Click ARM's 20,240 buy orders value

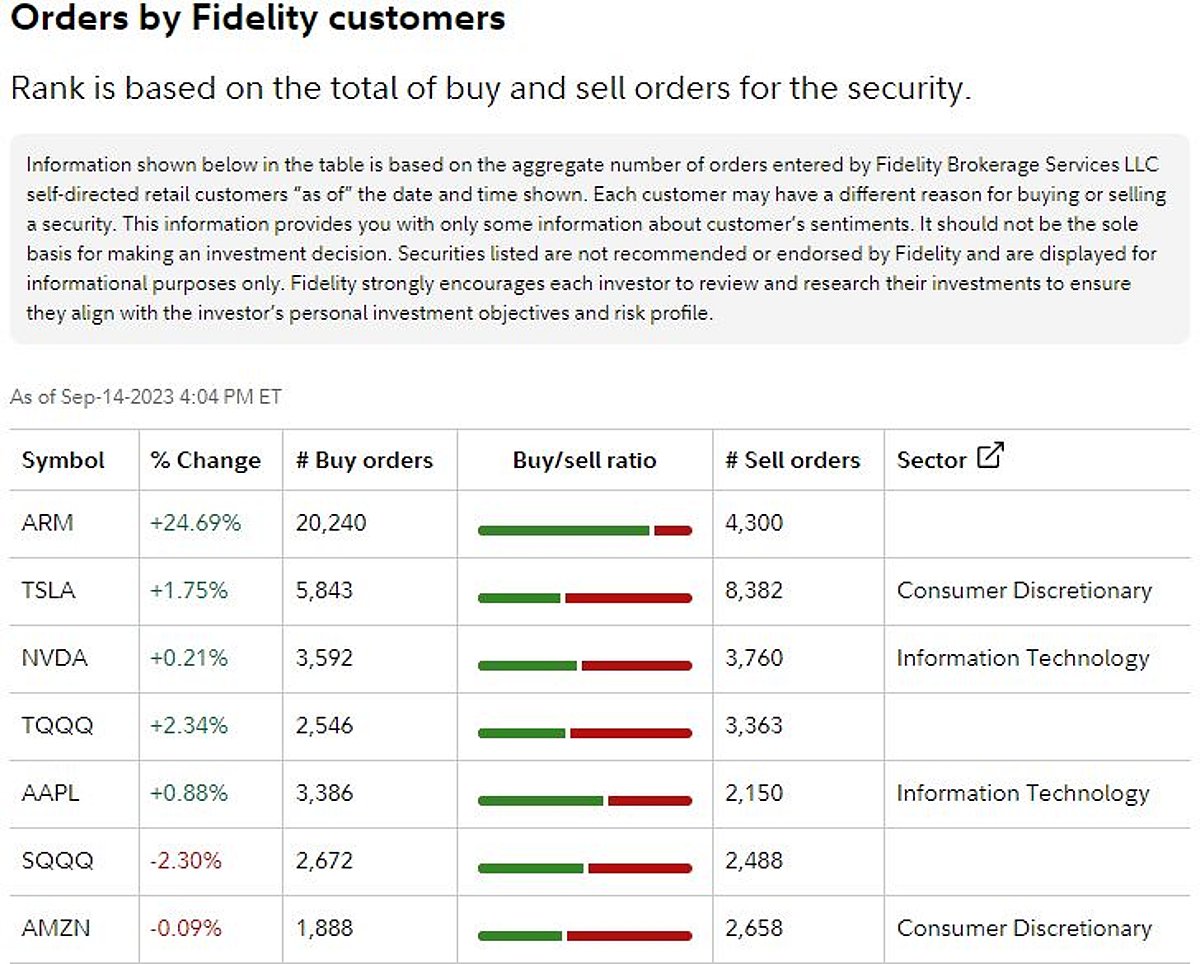pos(331,522)
